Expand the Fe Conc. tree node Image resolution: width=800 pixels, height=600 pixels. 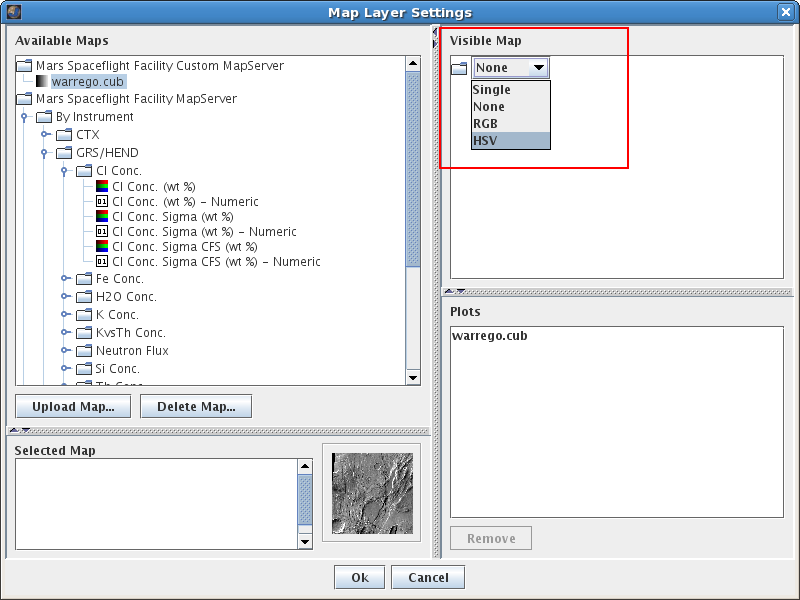tap(65, 279)
